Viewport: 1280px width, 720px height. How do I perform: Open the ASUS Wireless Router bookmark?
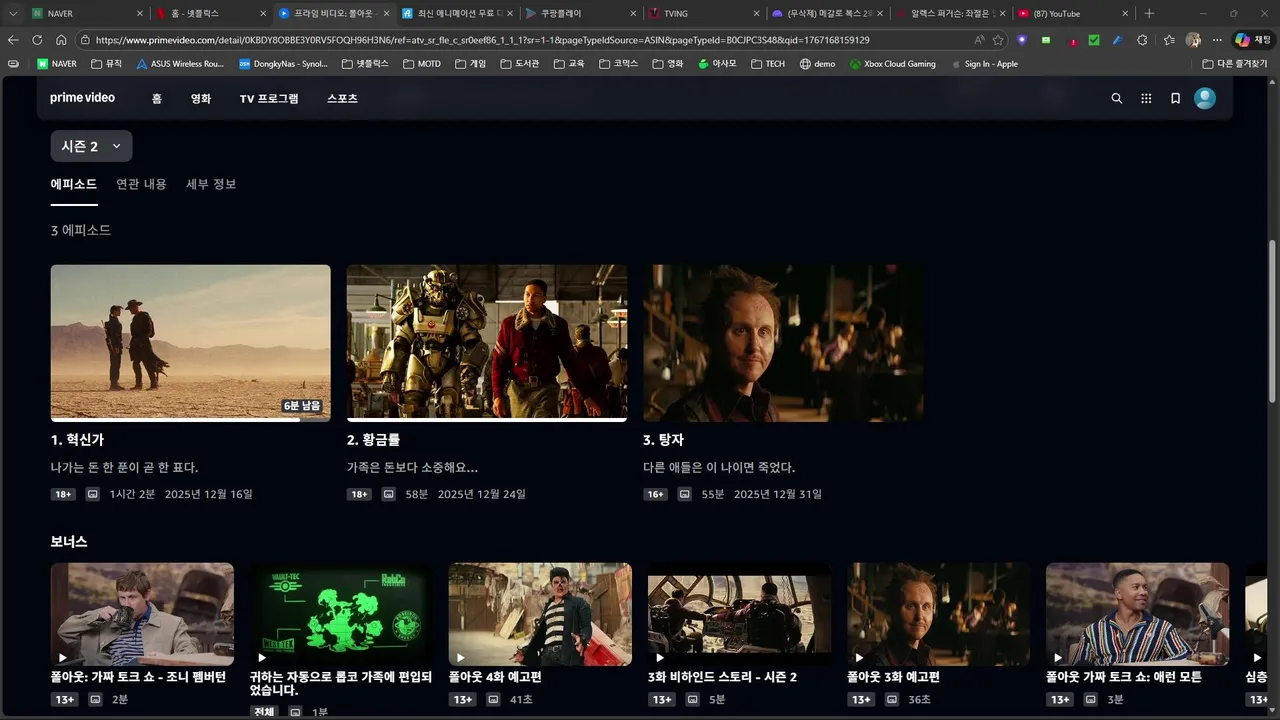180,64
